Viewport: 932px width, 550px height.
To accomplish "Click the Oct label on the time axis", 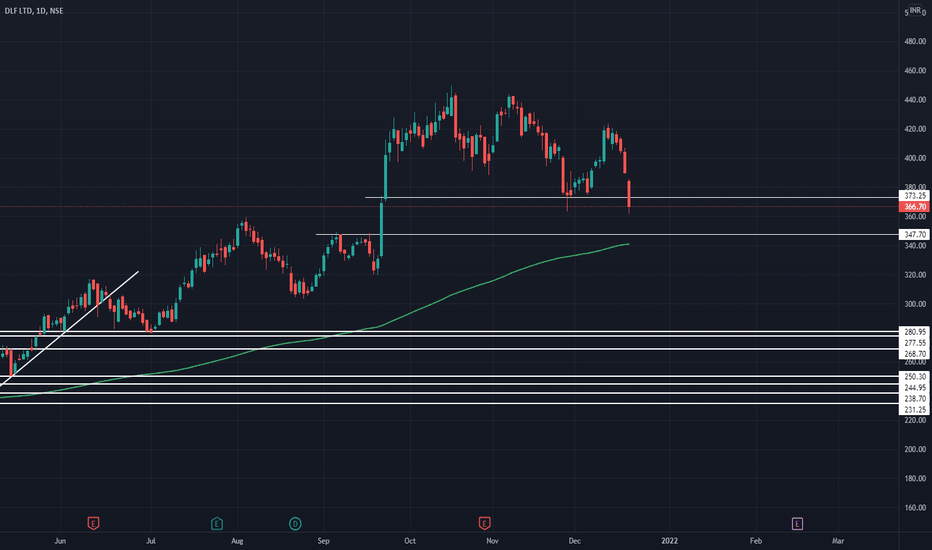I will [x=410, y=541].
